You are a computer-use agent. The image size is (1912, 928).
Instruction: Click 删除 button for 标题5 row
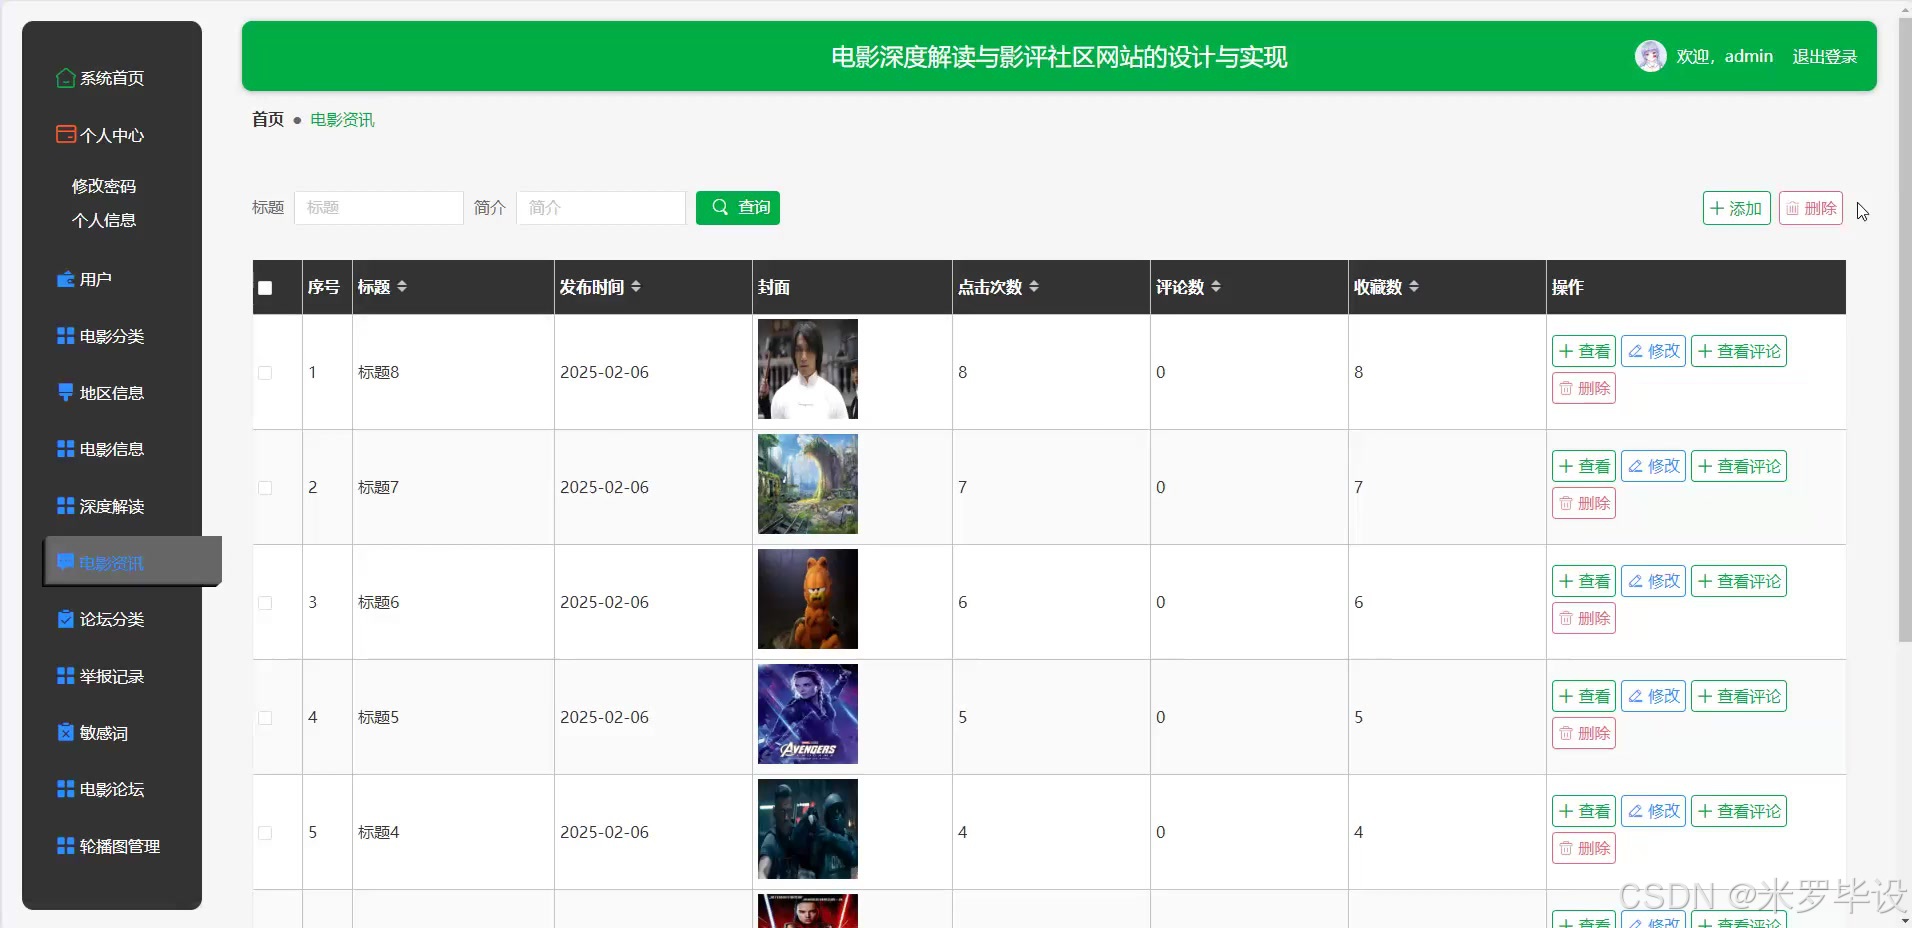click(x=1584, y=733)
